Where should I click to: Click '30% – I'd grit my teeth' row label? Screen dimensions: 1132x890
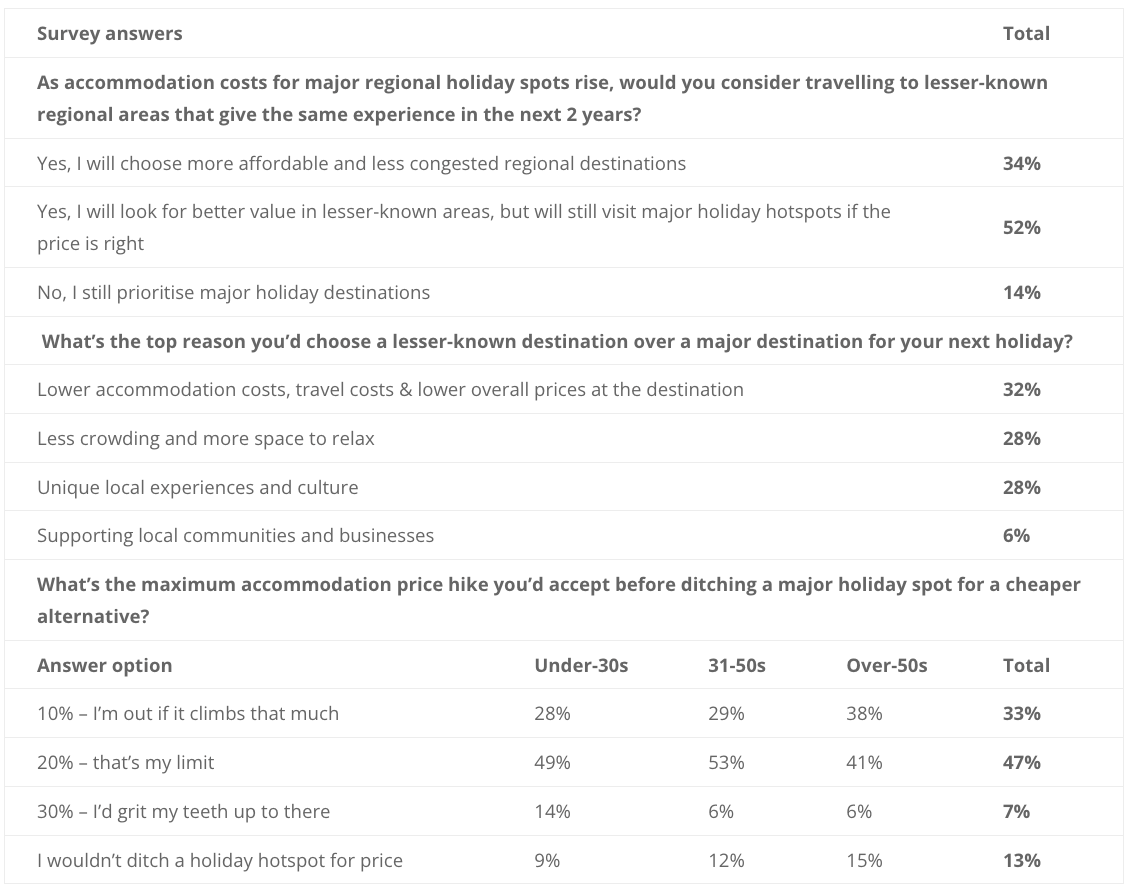tap(183, 811)
